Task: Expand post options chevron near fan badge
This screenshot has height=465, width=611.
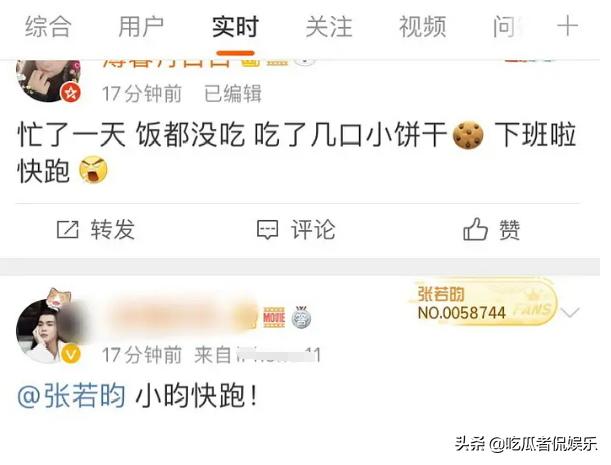Action: click(570, 312)
